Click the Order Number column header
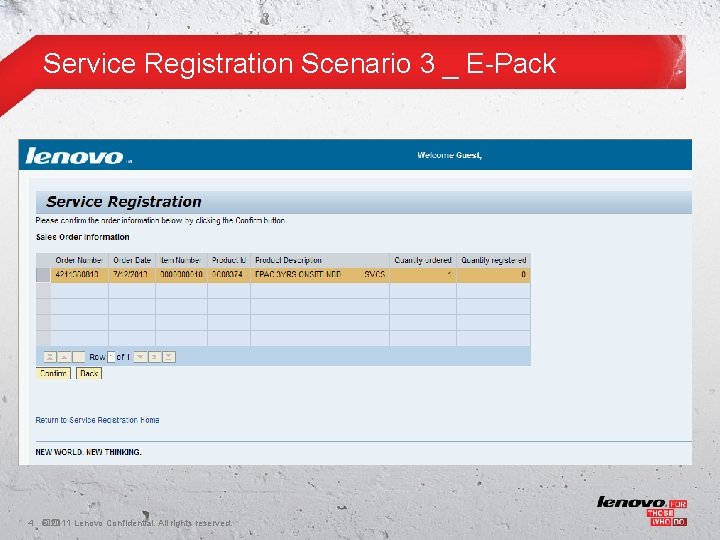 coord(79,260)
